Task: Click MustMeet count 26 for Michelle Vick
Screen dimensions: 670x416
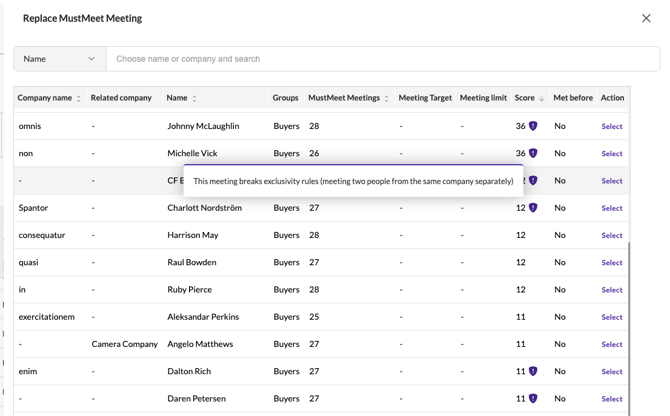Action: [x=314, y=153]
